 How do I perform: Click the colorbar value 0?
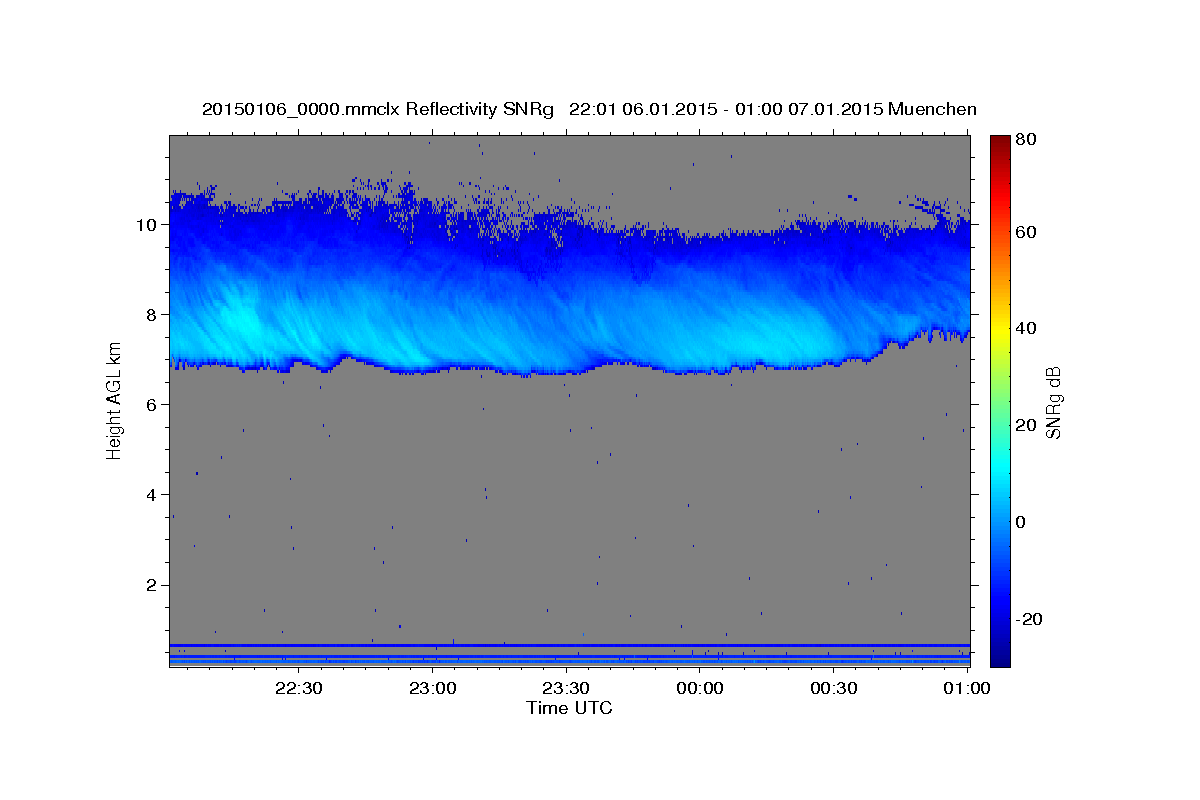click(1022, 522)
